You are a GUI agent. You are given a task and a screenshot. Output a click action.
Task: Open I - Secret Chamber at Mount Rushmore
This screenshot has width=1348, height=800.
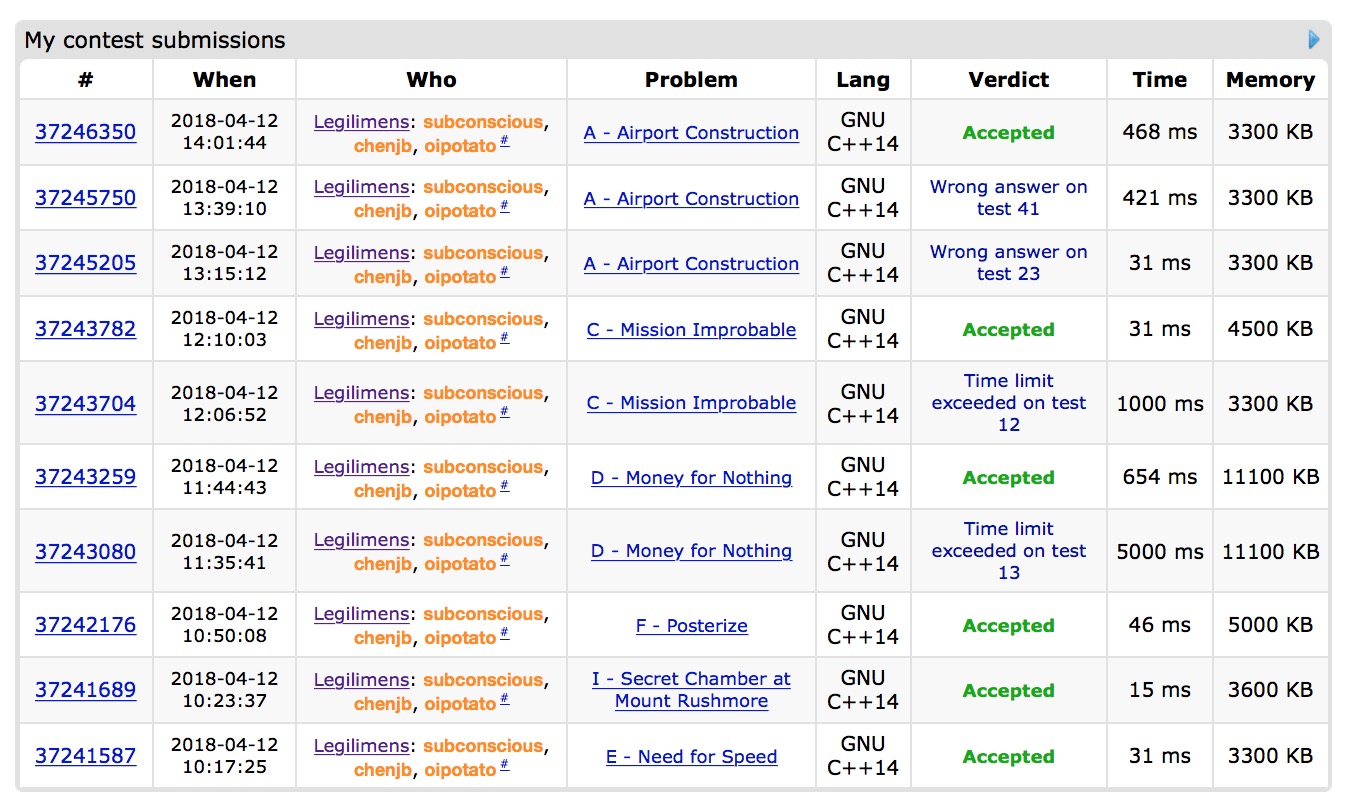tap(691, 690)
